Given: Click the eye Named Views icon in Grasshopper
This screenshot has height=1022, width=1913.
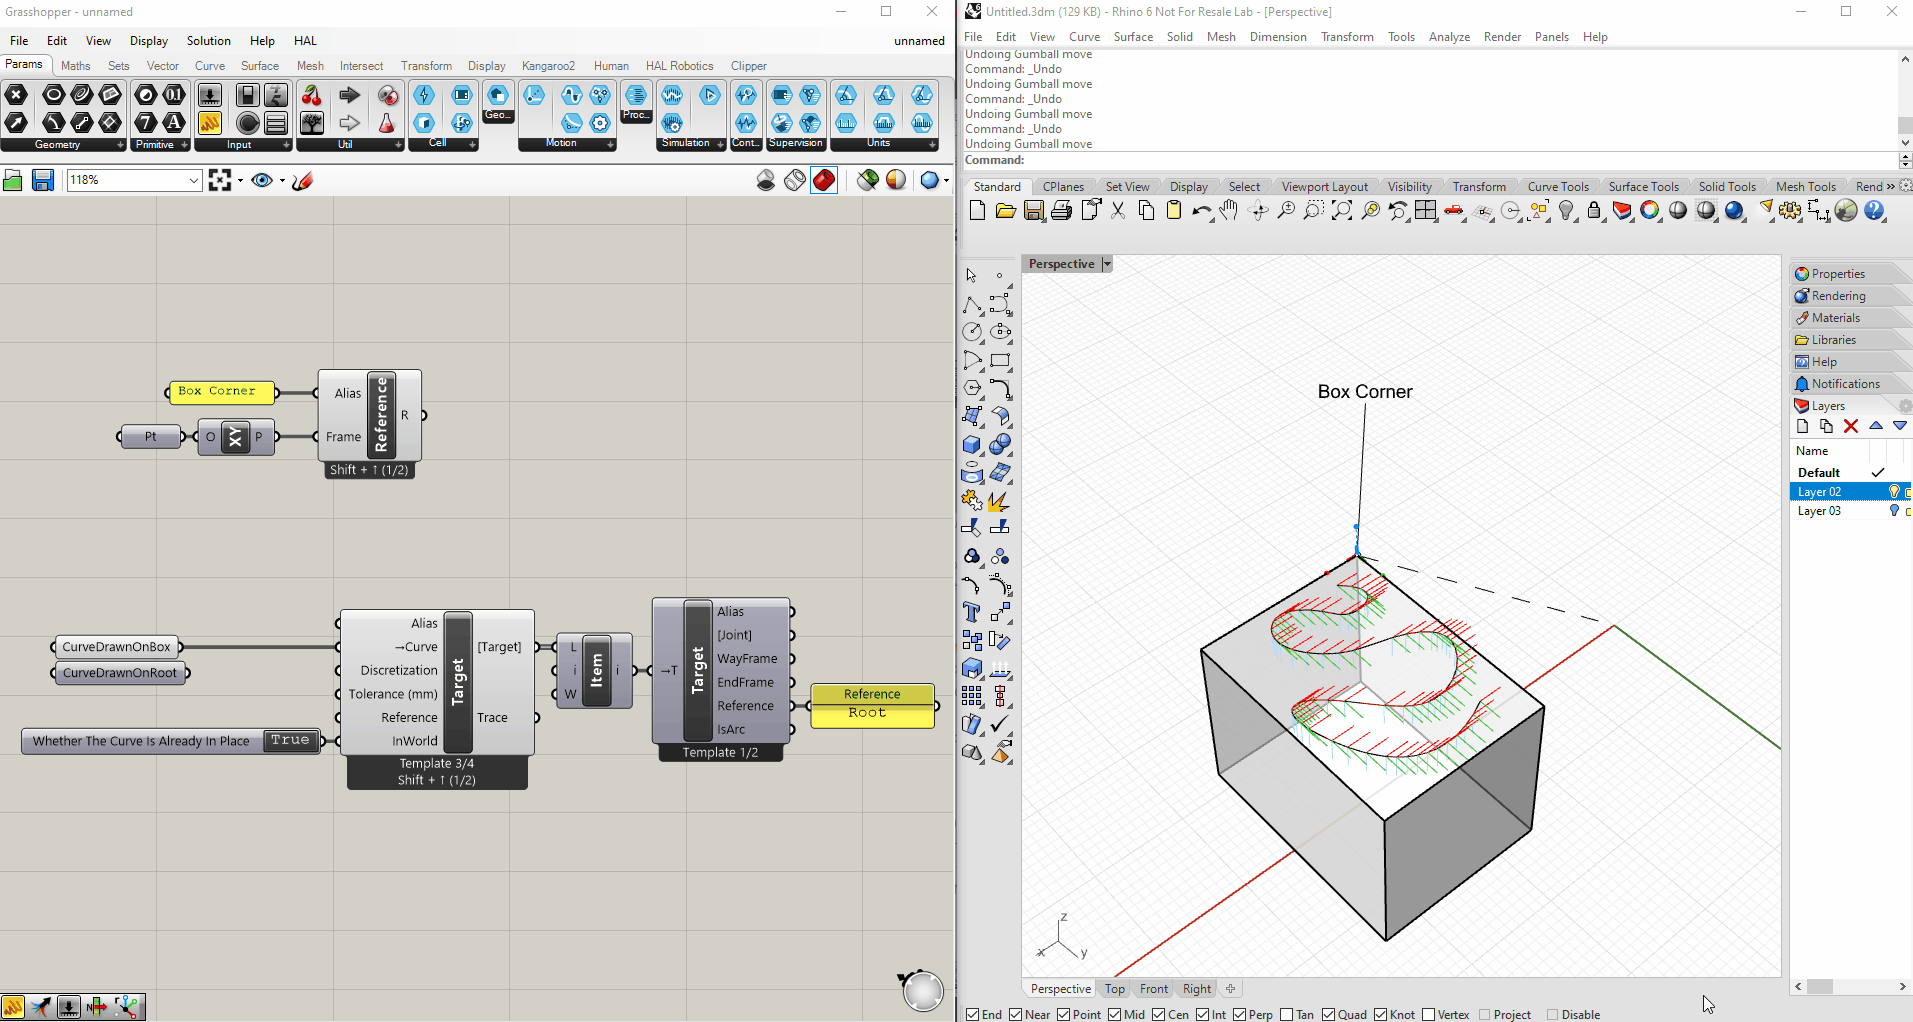Looking at the screenshot, I should (262, 181).
